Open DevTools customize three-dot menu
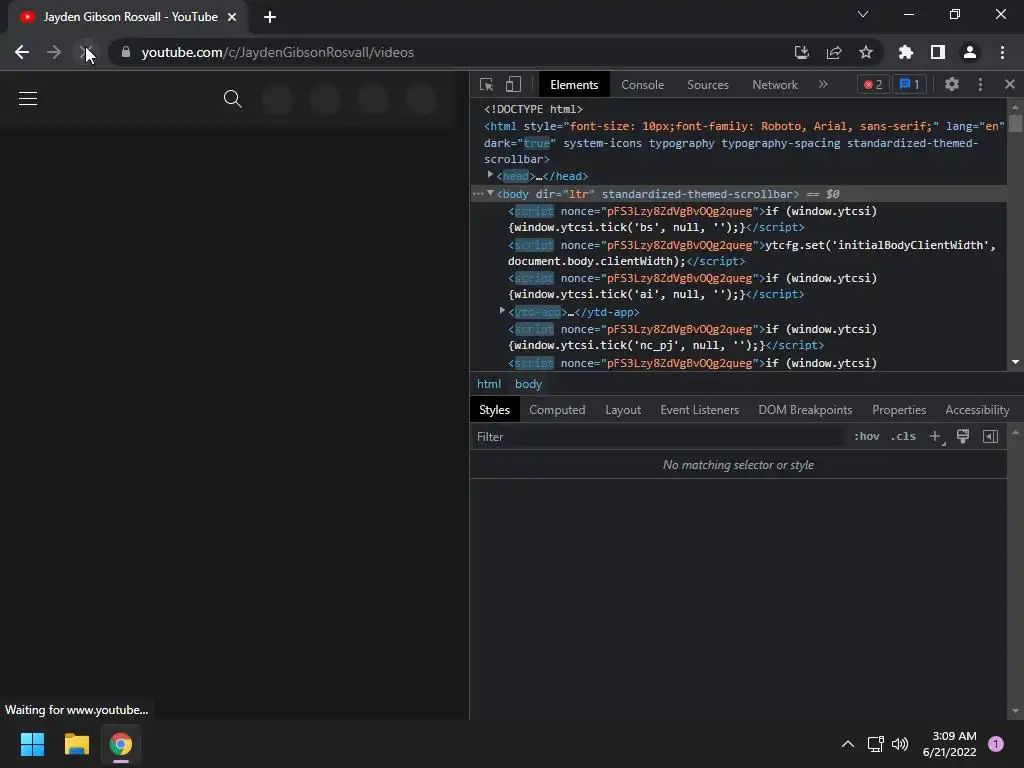Viewport: 1024px width, 768px height. point(980,84)
